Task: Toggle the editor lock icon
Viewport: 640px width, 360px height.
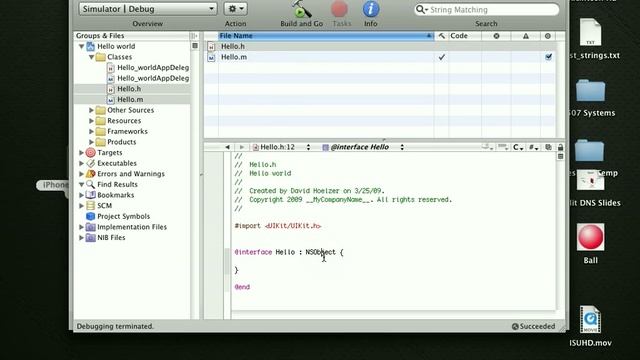Action: [x=560, y=147]
